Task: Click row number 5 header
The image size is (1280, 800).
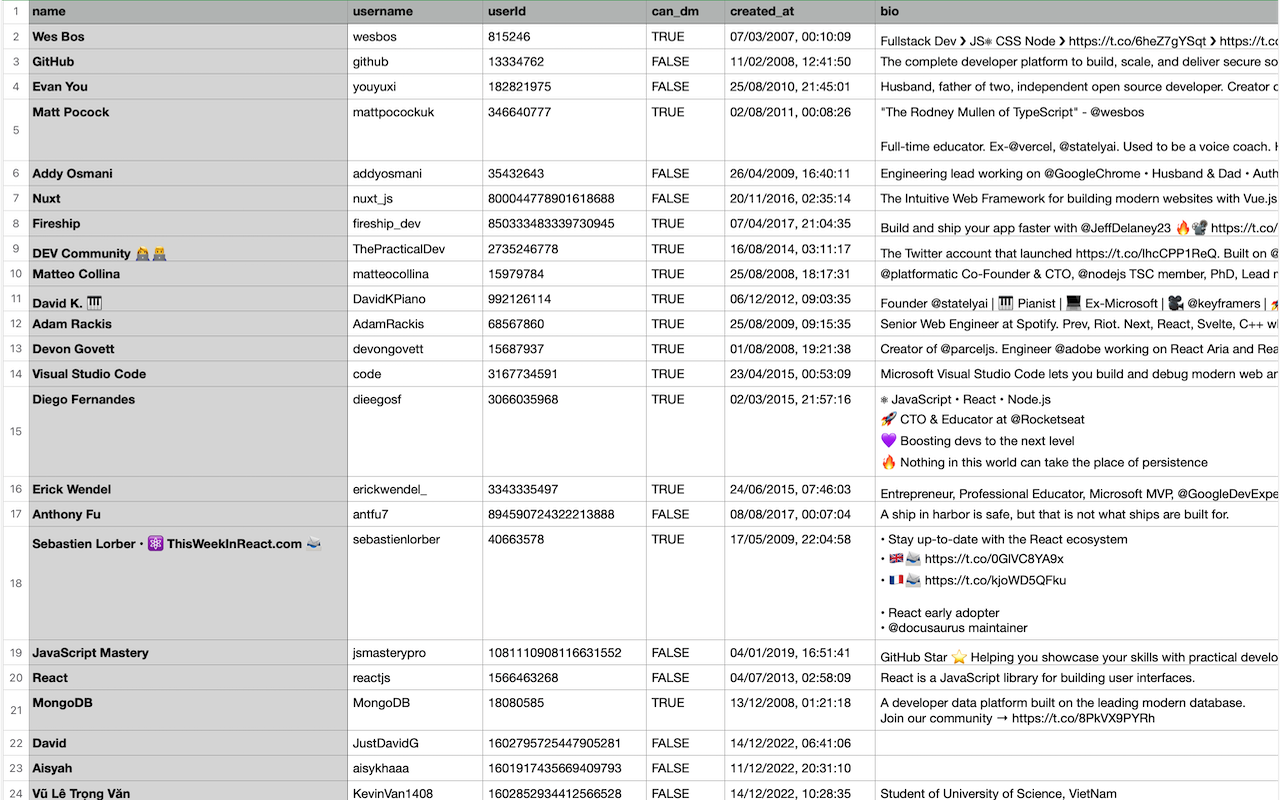Action: pos(15,130)
